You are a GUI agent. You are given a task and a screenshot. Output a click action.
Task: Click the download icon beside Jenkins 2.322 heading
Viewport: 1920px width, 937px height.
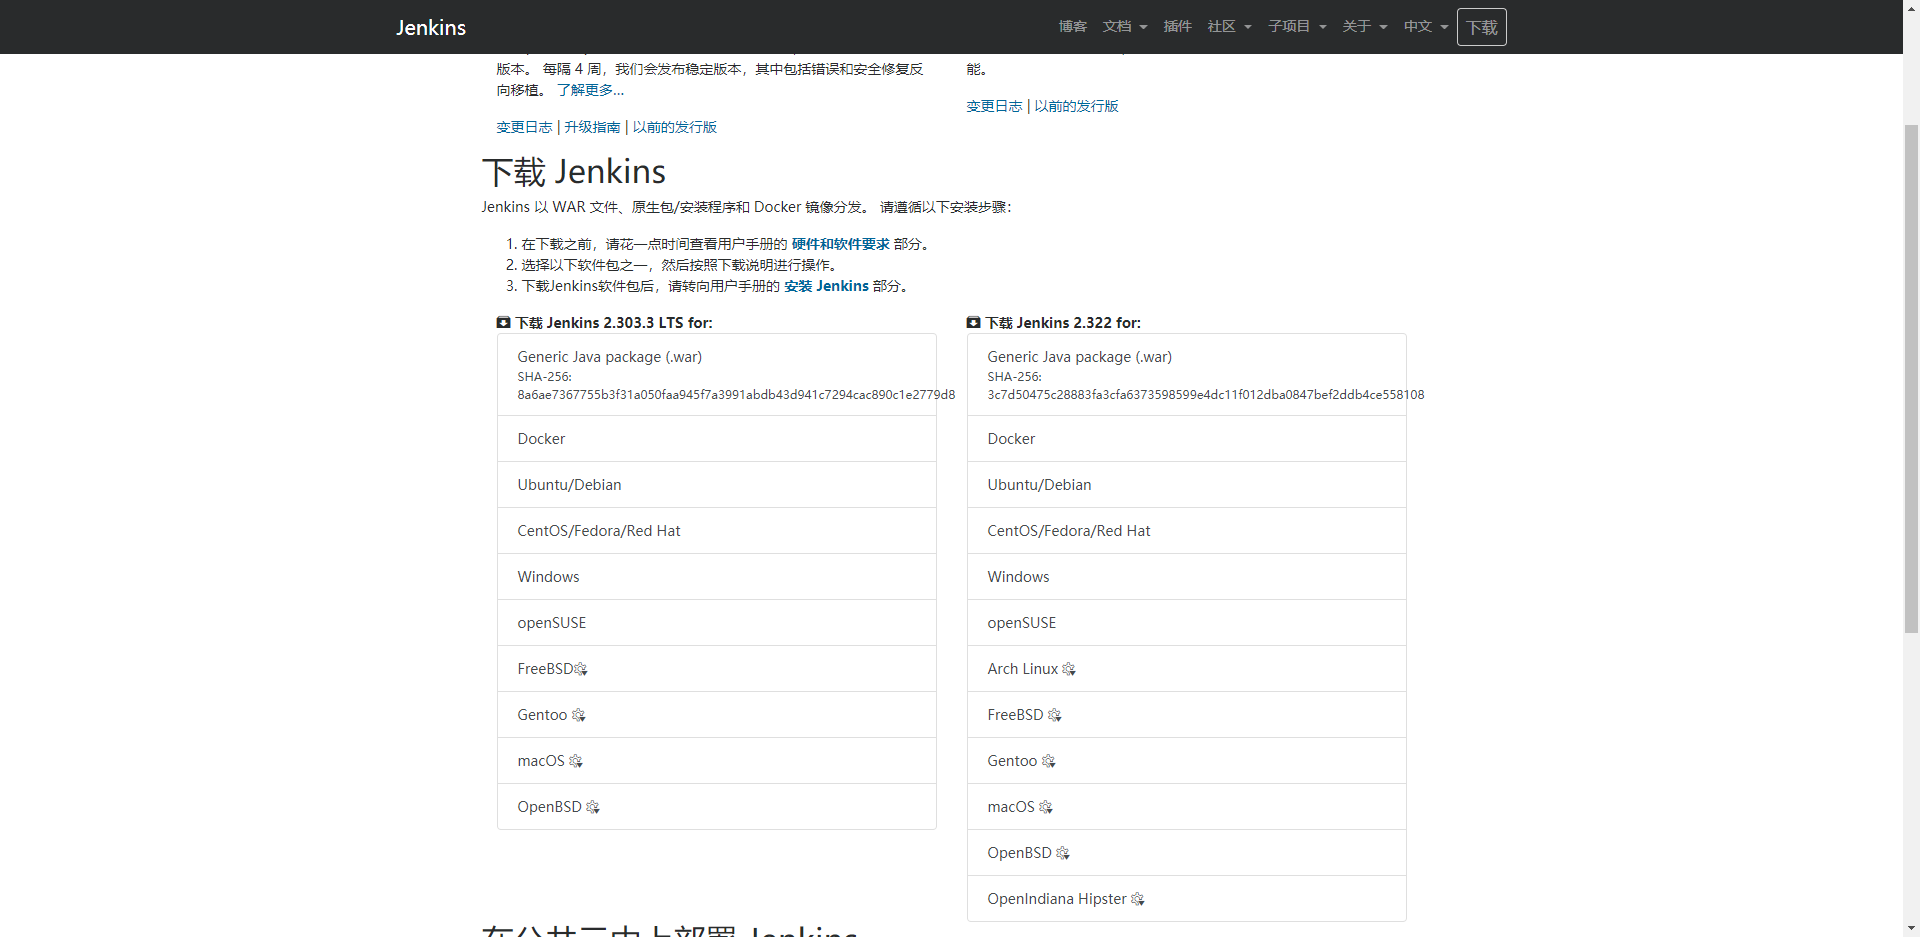973,322
